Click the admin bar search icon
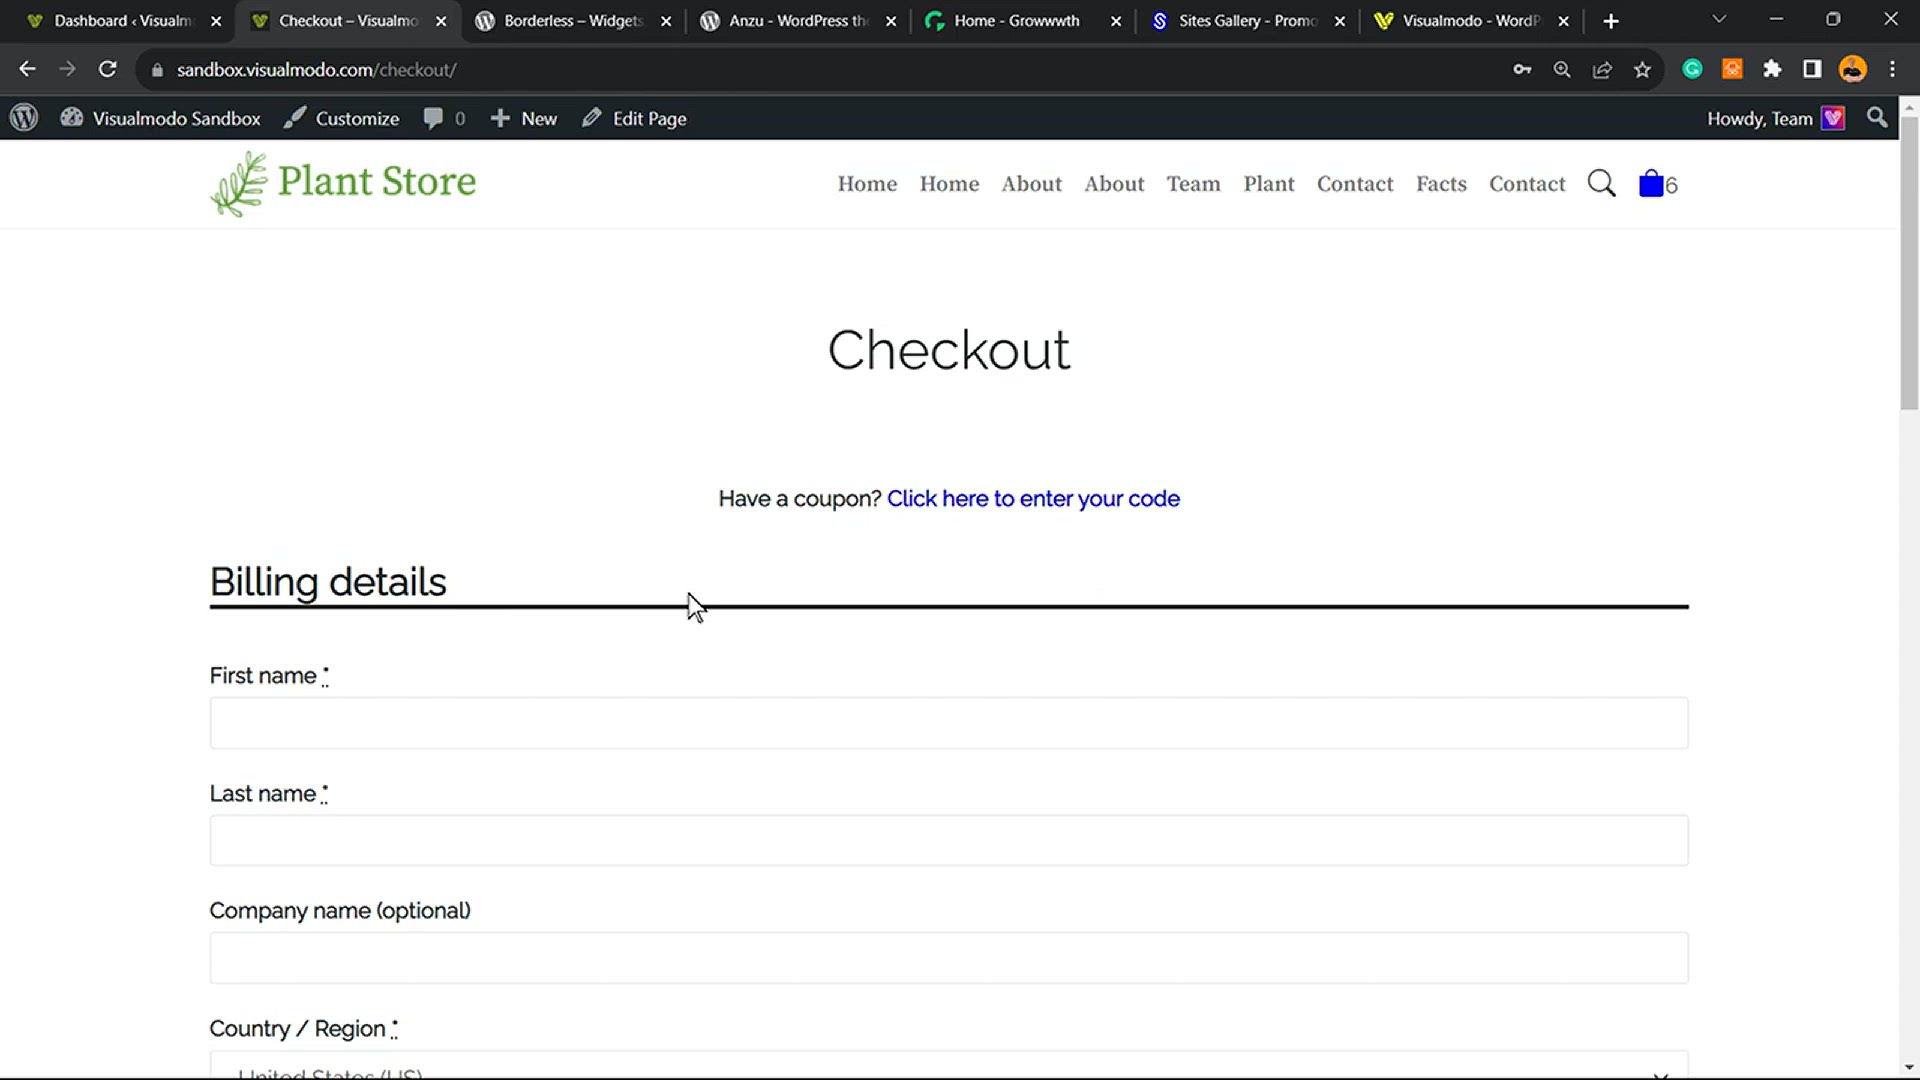The image size is (1920, 1080). [x=1877, y=118]
